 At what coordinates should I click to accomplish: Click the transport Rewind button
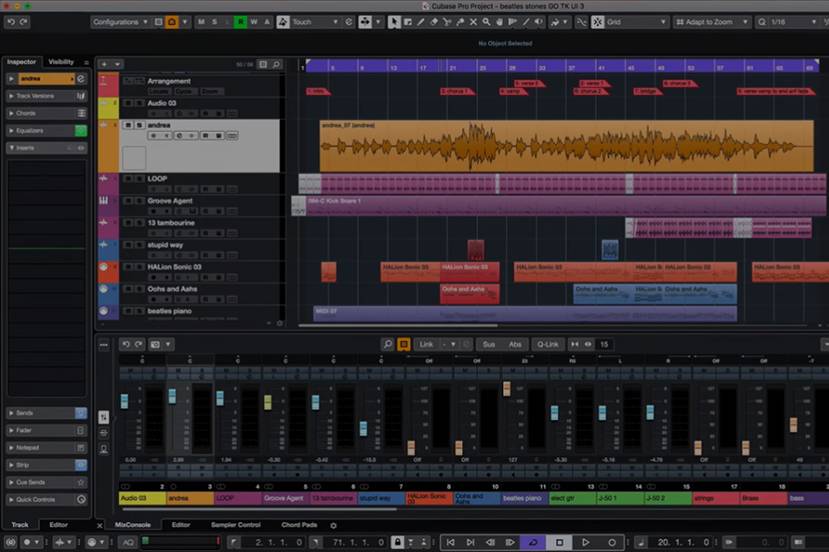(491, 542)
